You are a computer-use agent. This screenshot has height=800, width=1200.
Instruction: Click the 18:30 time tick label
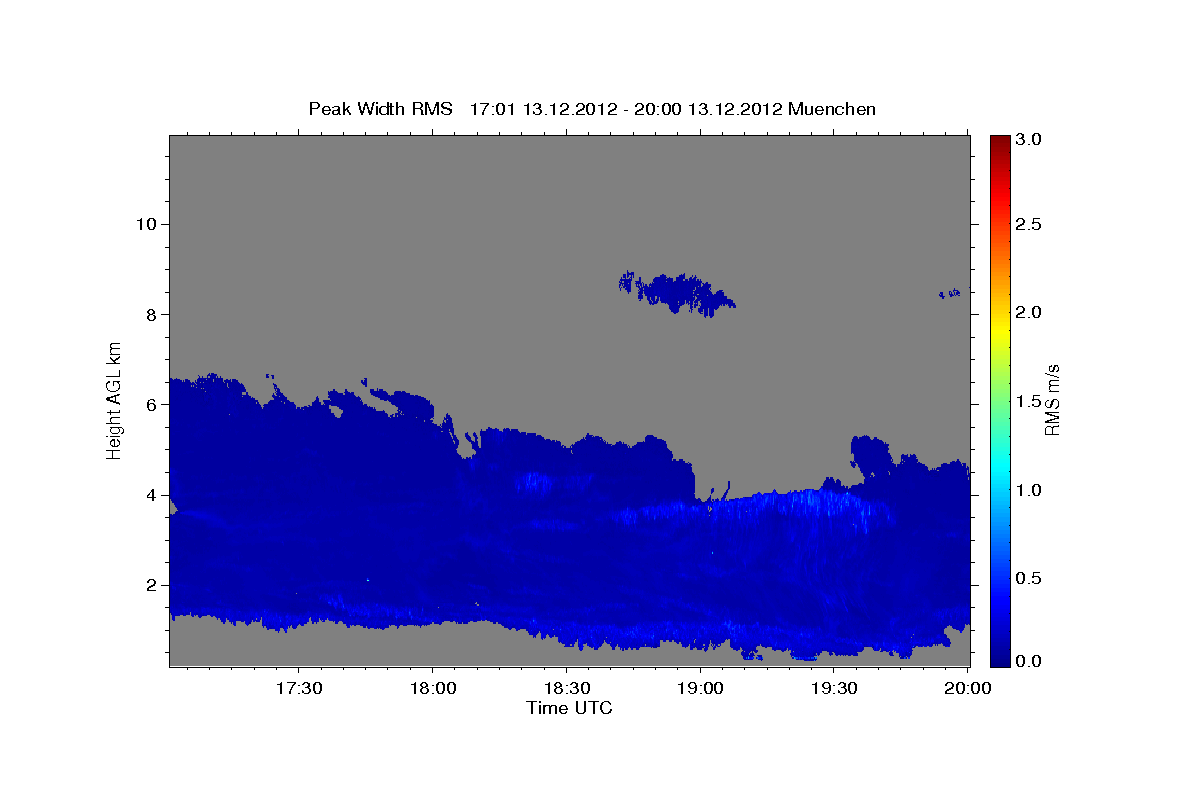click(566, 689)
